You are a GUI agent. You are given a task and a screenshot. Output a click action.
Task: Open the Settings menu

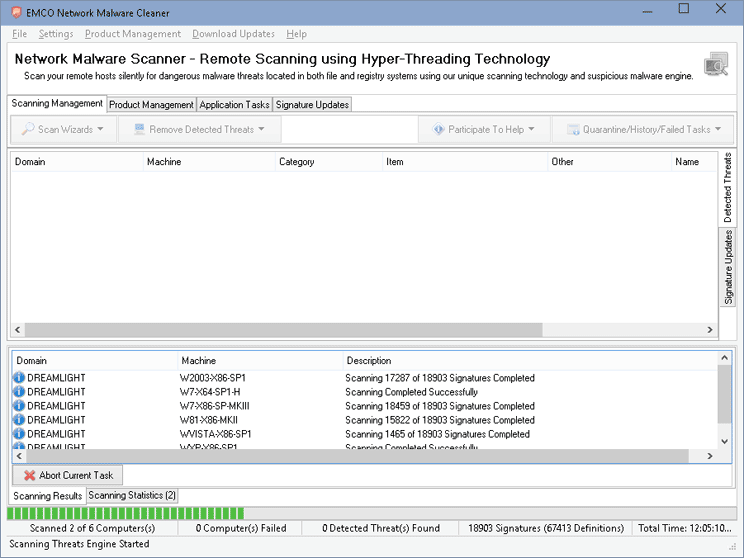[x=56, y=34]
